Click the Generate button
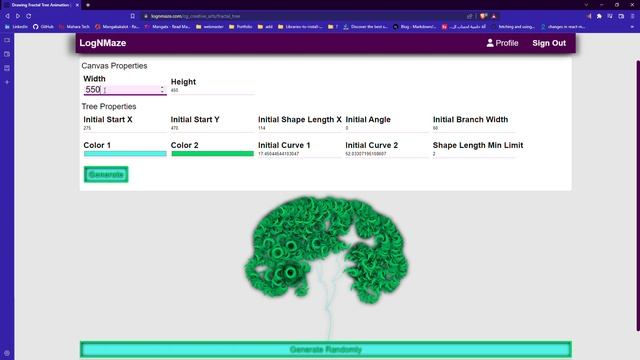Image resolution: width=640 pixels, height=360 pixels. coord(106,175)
